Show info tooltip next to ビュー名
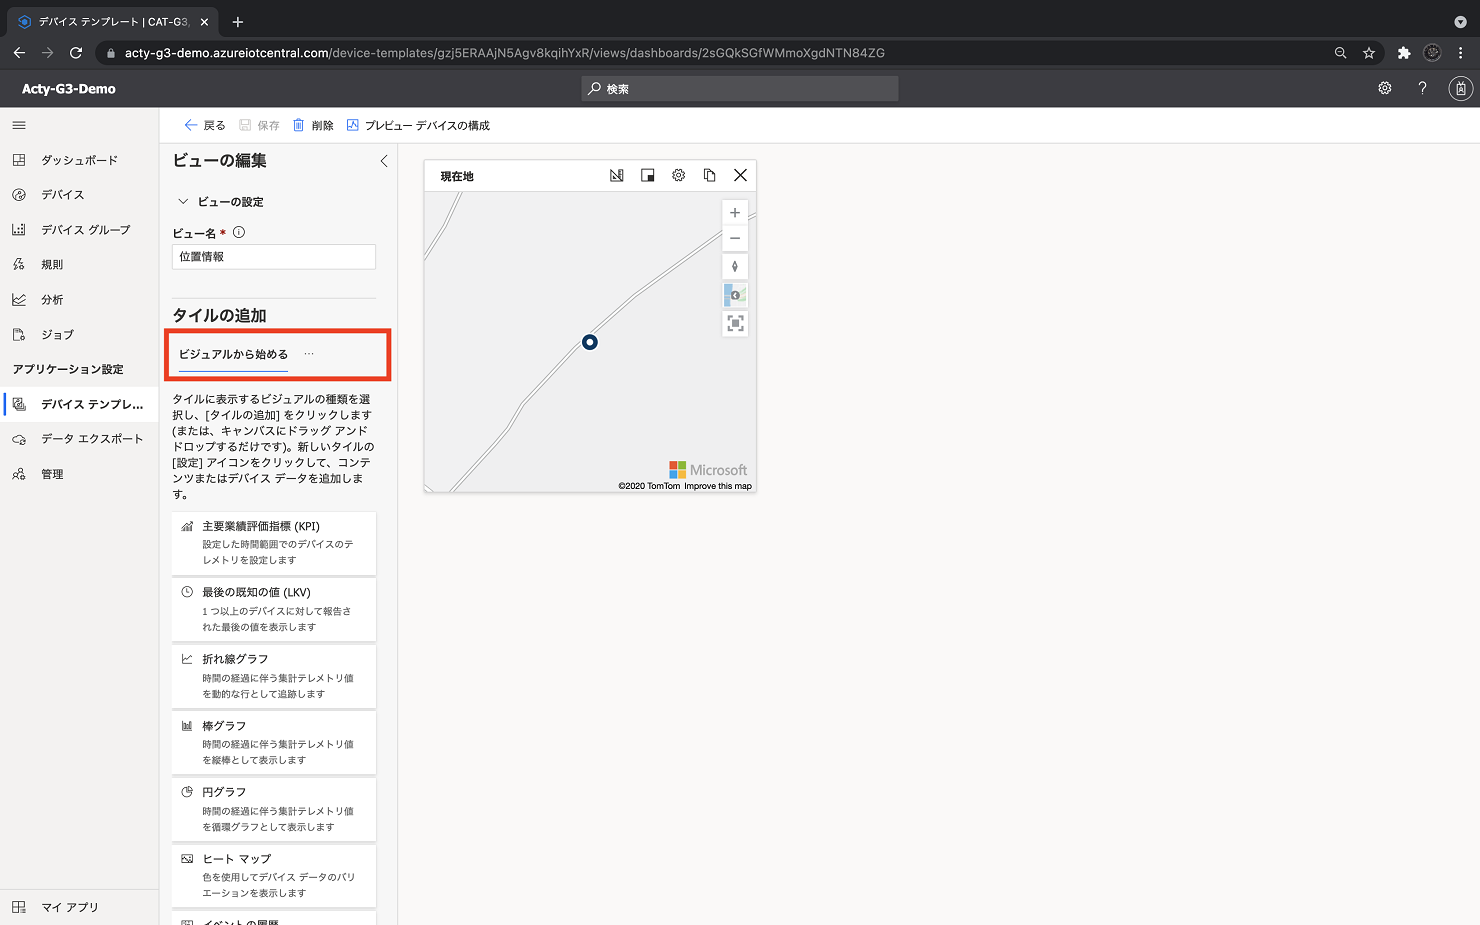The width and height of the screenshot is (1480, 925). (x=239, y=233)
